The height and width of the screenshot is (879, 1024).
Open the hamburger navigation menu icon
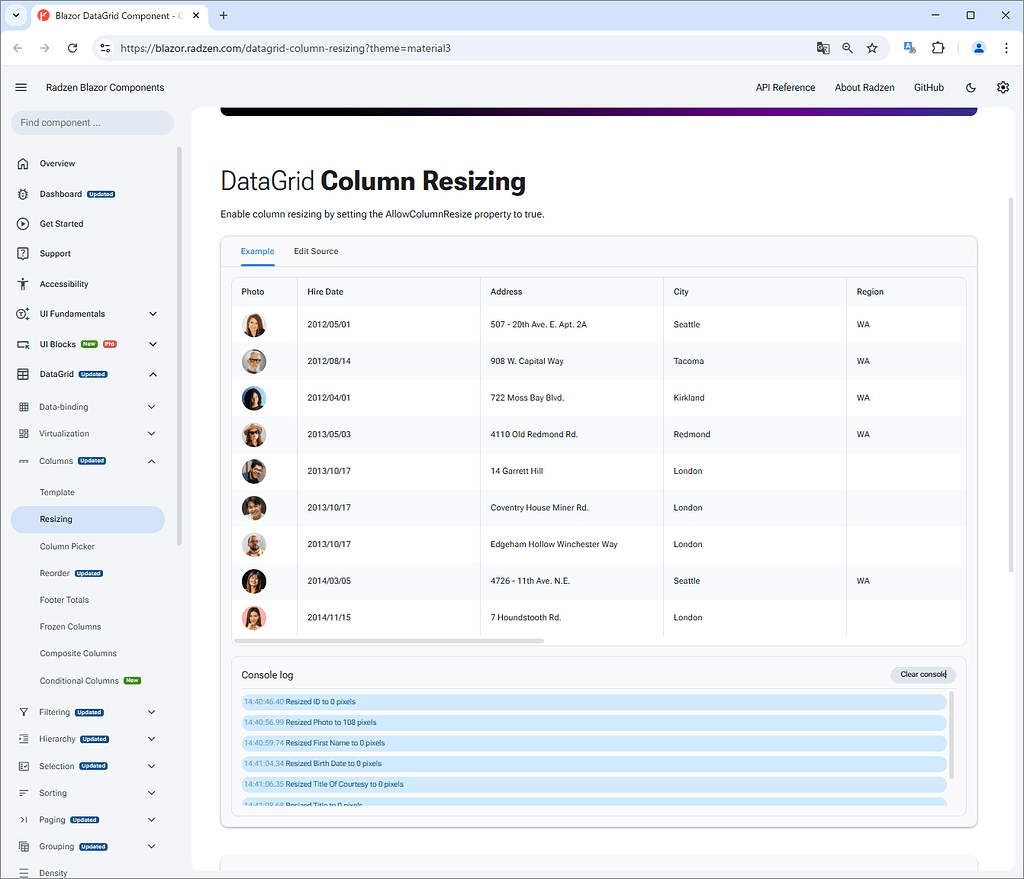(20, 87)
